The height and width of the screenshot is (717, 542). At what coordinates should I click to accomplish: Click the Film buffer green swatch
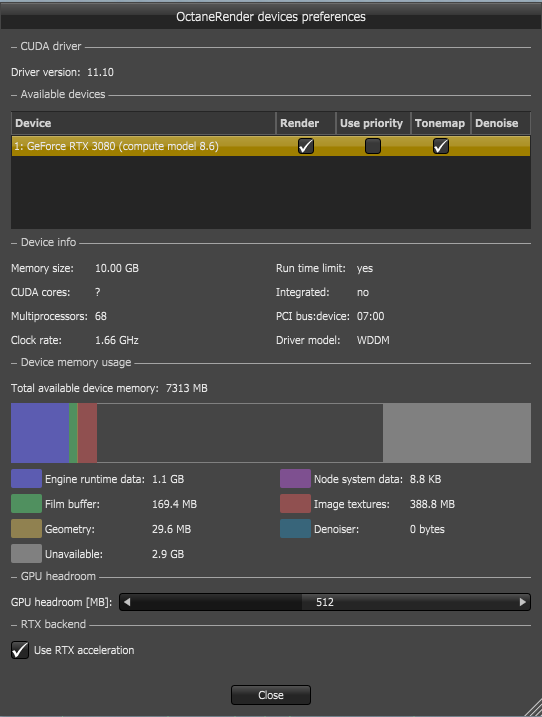click(x=27, y=504)
